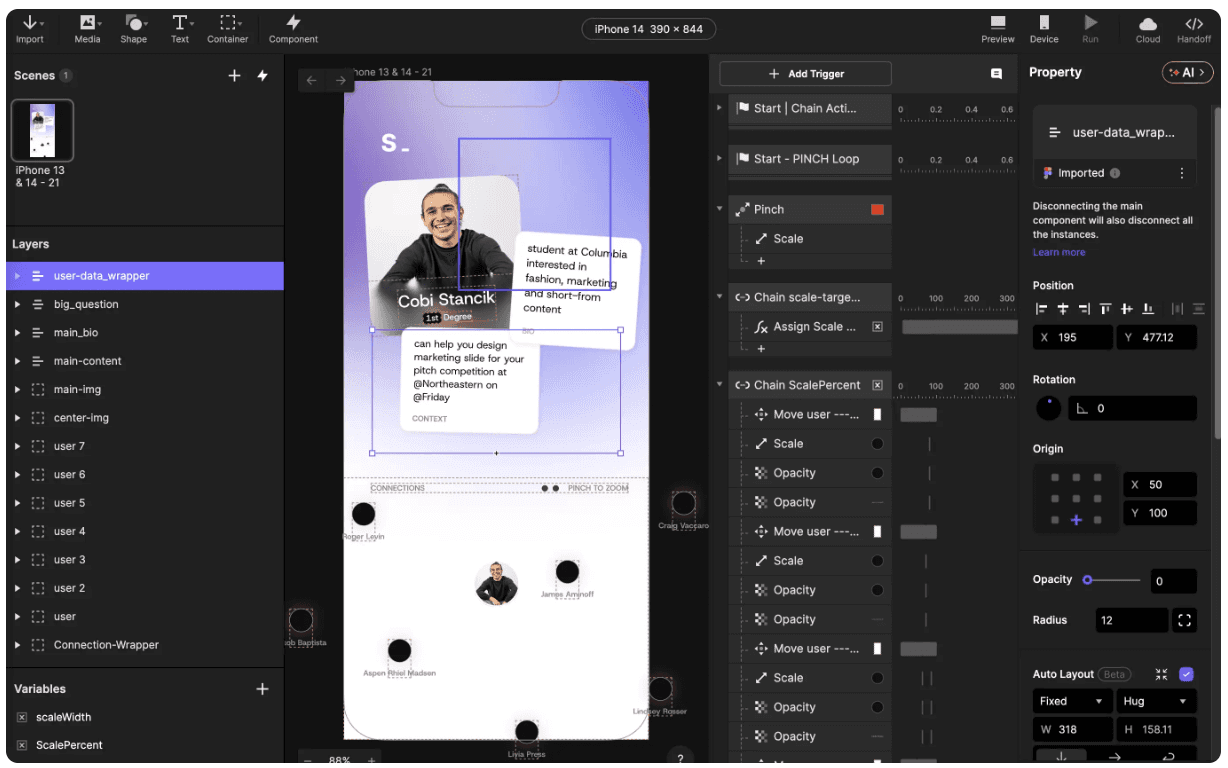This screenshot has height=768, width=1228.
Task: Open the Fixed width mode dropdown
Action: (x=1072, y=701)
